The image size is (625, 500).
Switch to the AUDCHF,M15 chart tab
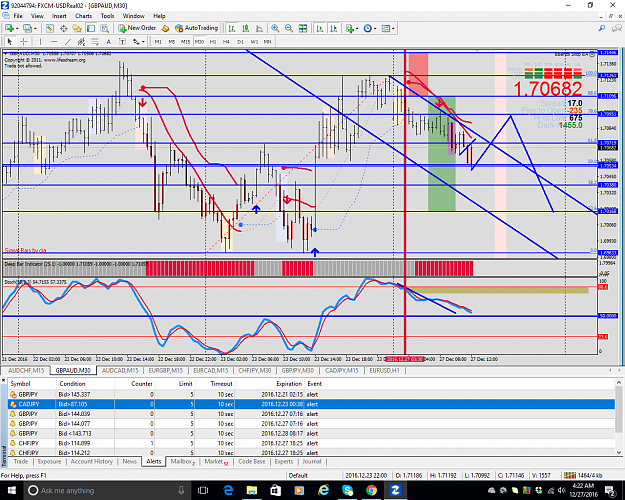pos(26,370)
